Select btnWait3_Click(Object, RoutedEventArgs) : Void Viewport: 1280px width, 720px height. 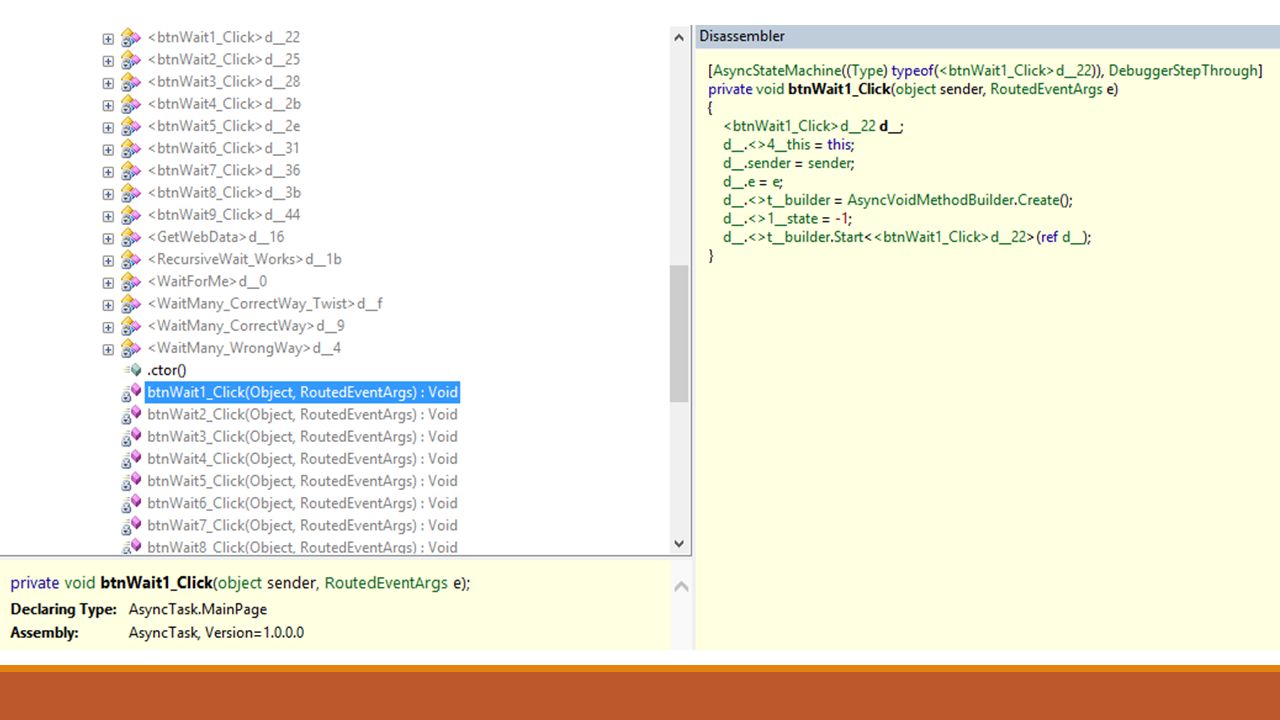click(x=302, y=437)
